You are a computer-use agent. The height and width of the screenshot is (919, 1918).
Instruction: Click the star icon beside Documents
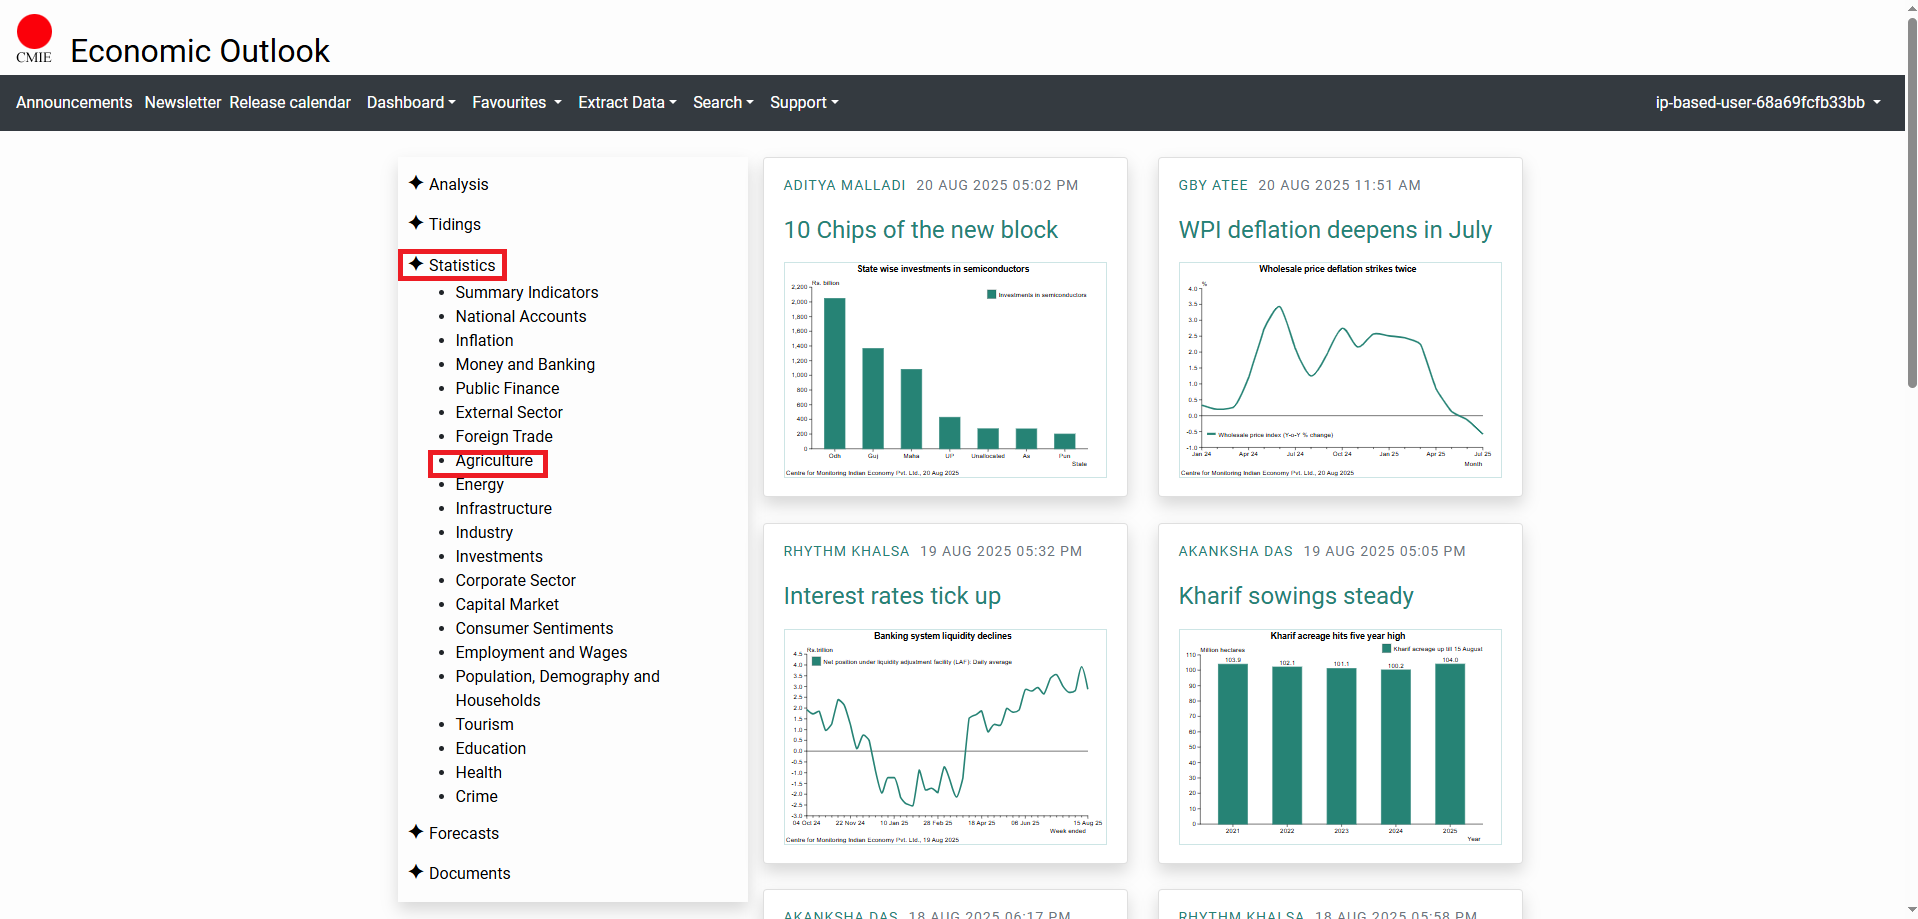(416, 872)
